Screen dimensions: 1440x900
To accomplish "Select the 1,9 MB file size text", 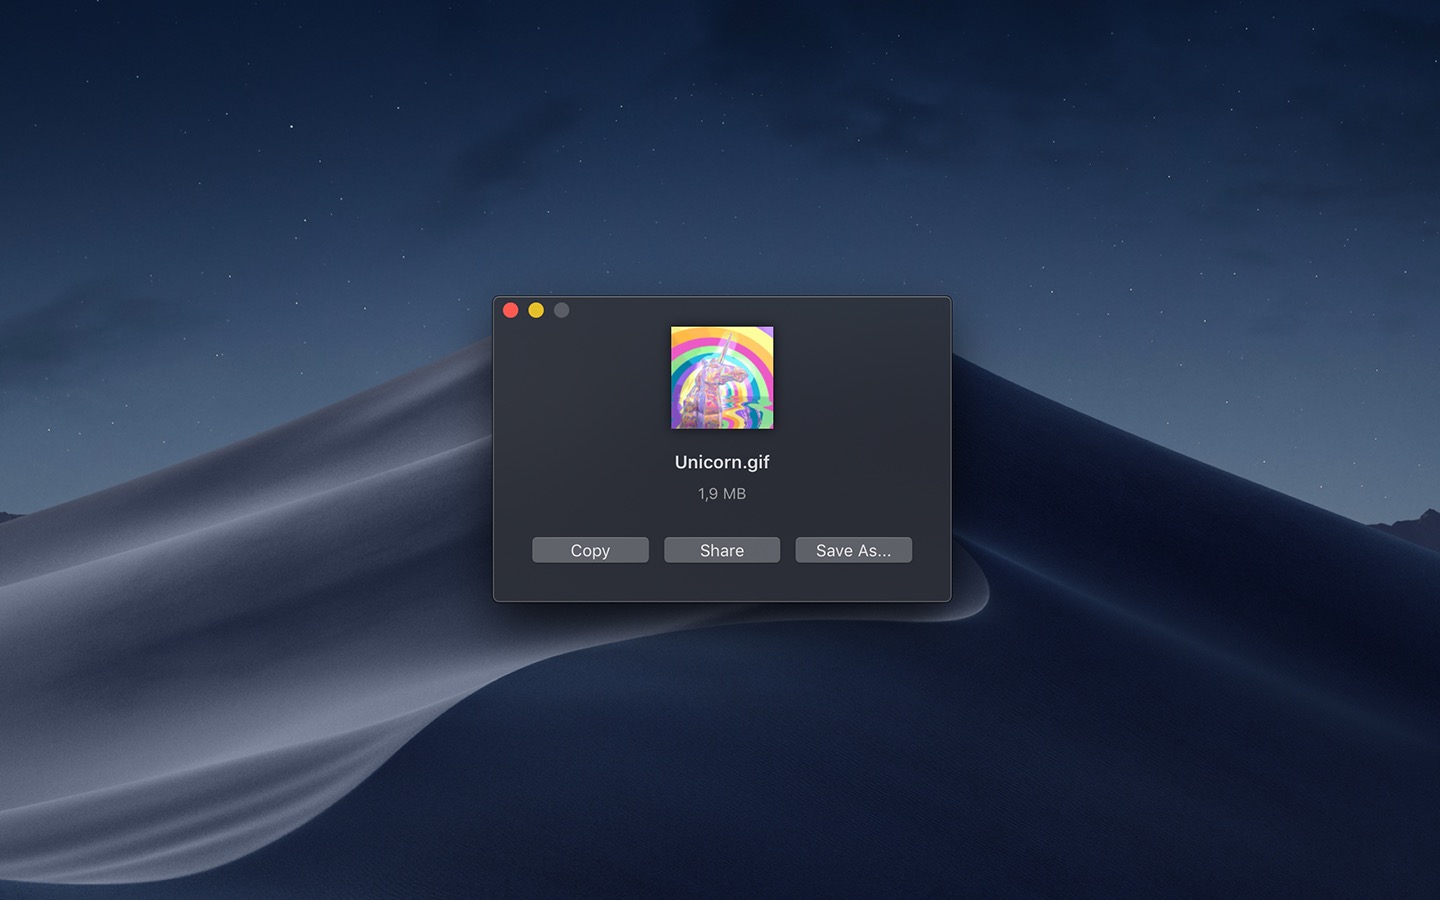I will 721,493.
